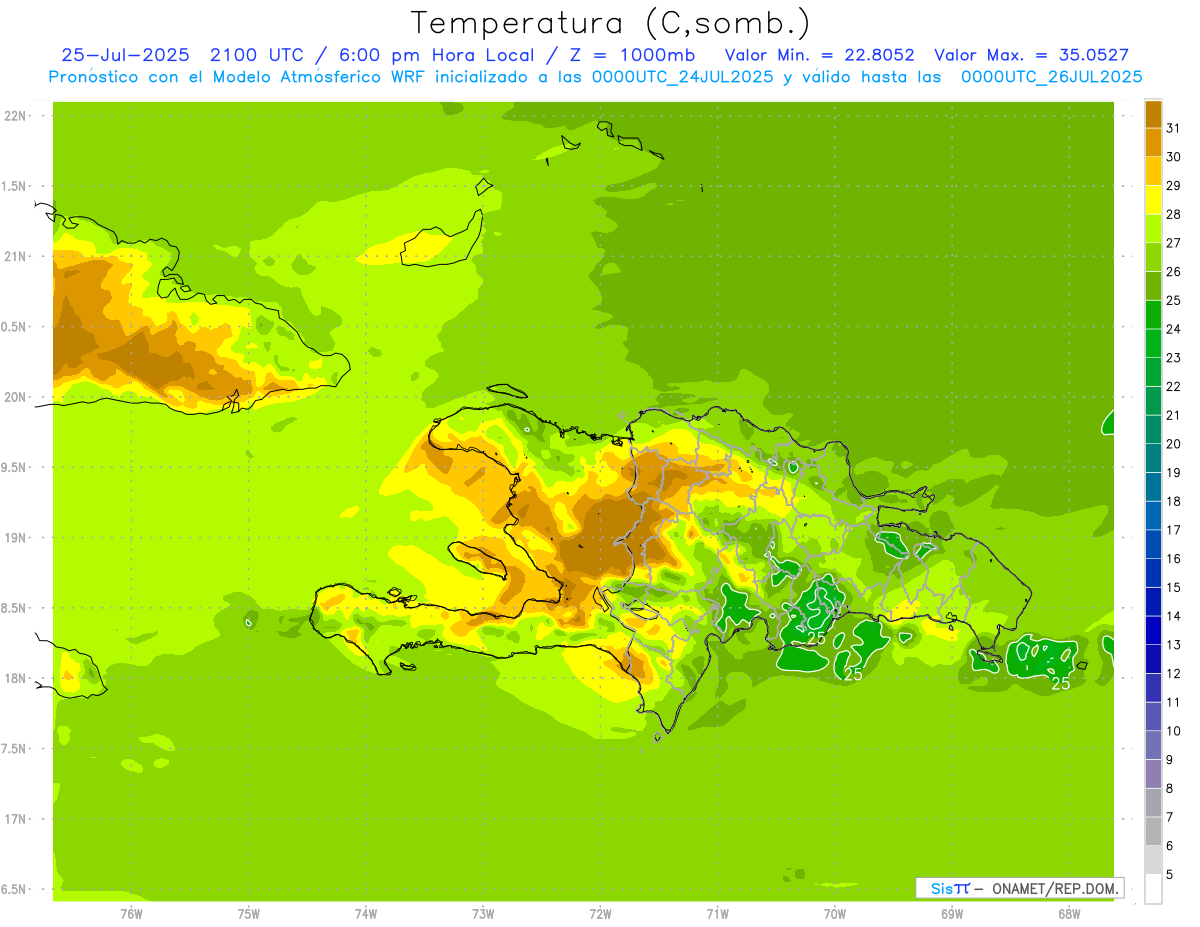
Task: Click legend value label '10'
Action: click(1174, 730)
